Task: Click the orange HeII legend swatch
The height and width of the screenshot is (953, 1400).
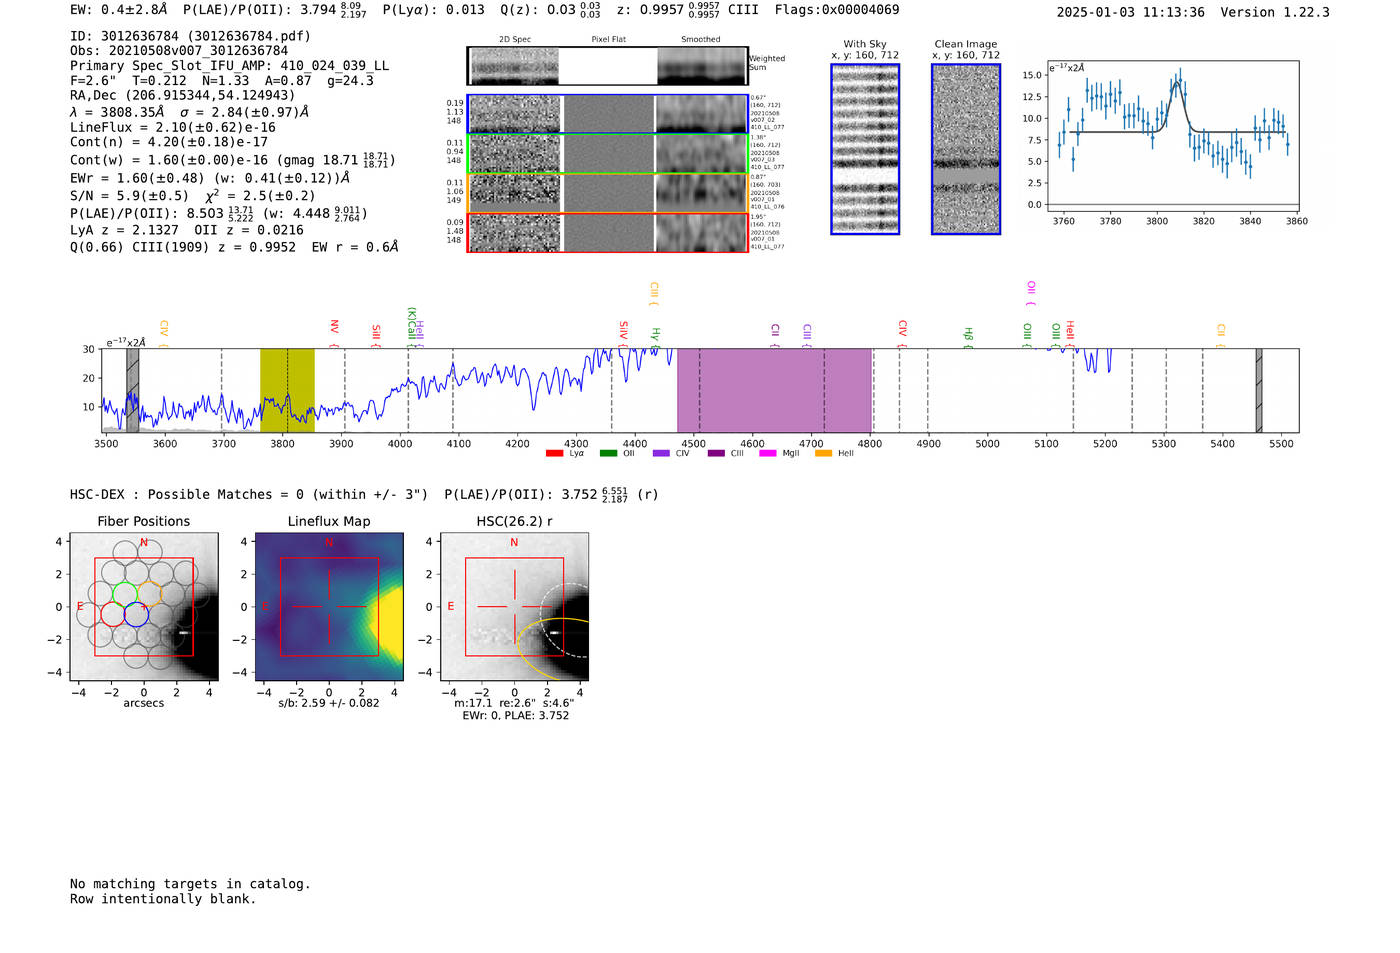Action: click(x=824, y=454)
